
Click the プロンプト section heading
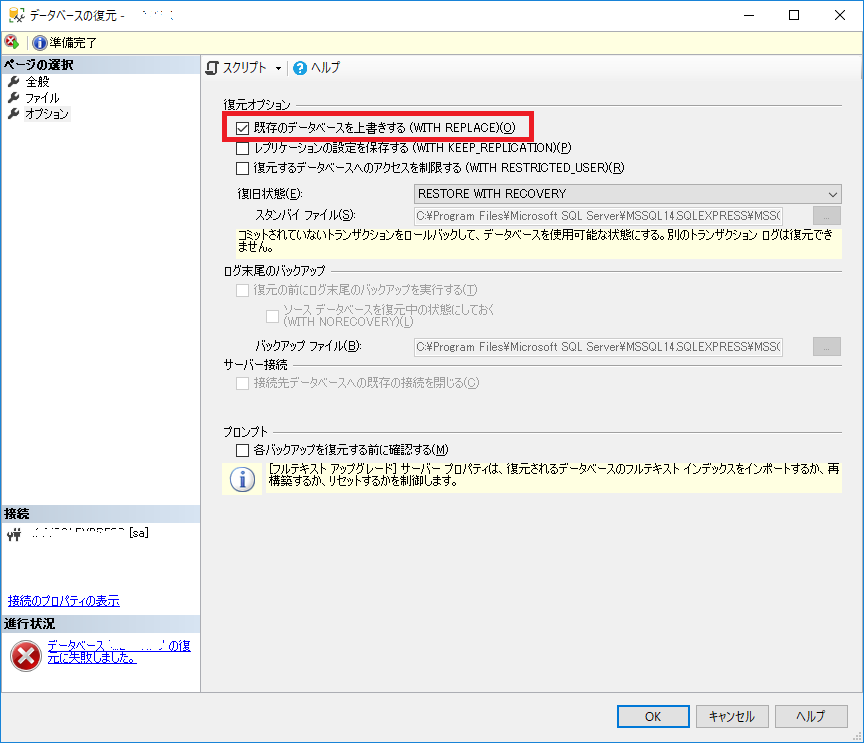[x=245, y=432]
